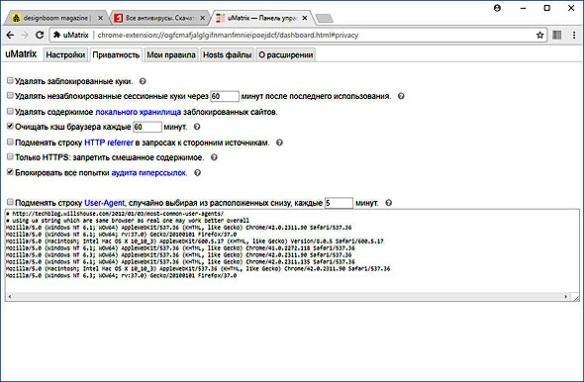Bookmark this page with the star icon
This screenshot has height=382, width=584.
tap(540, 35)
